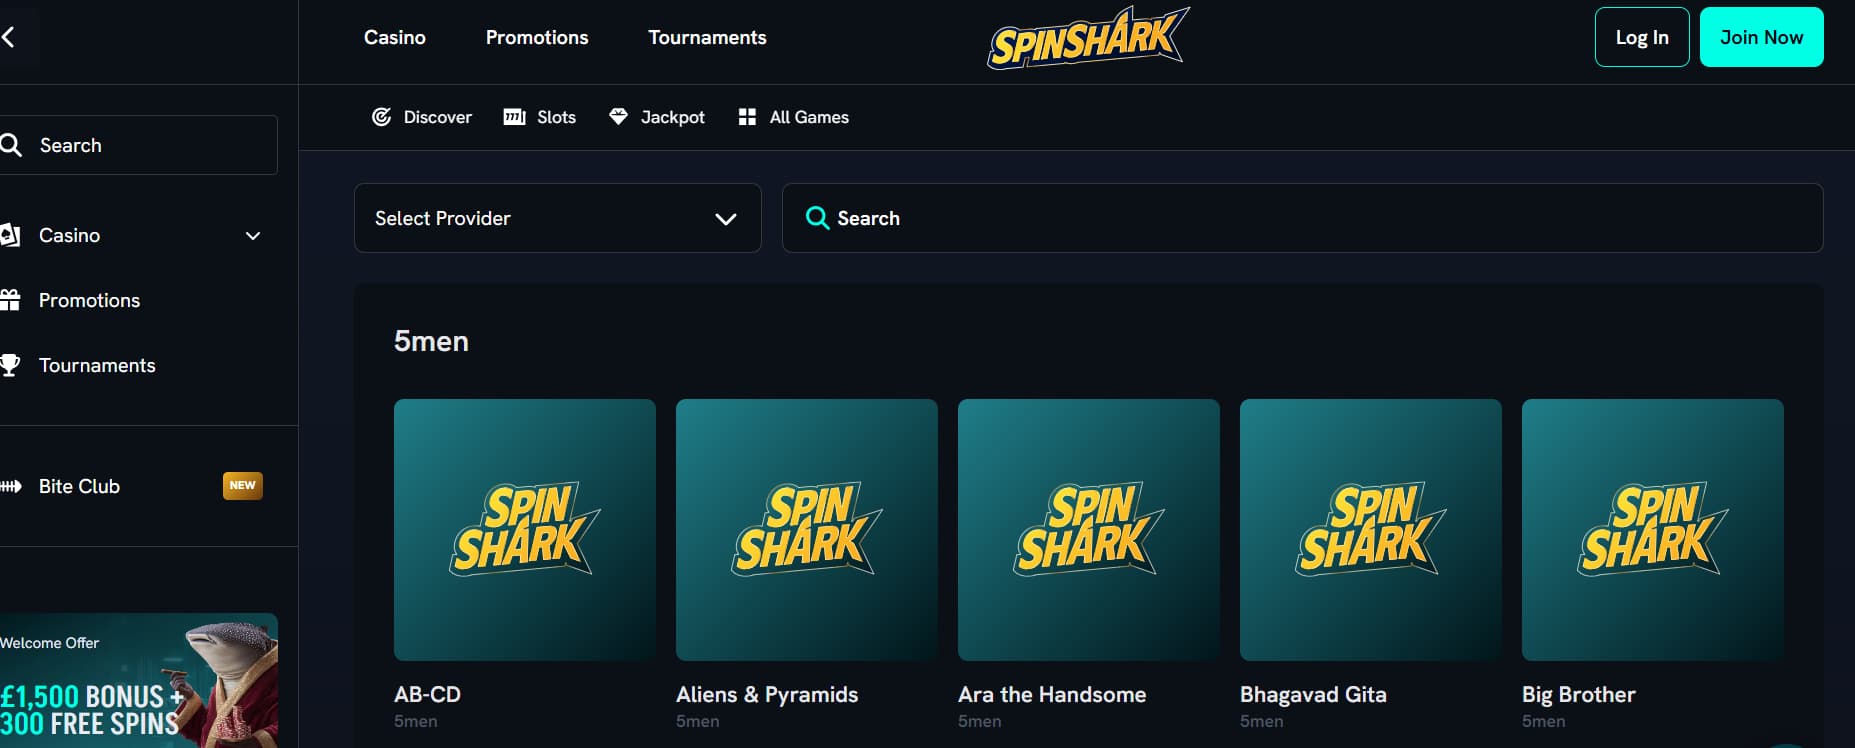Click the Bite Club shark-bone icon
Viewport: 1855px width, 748px height.
(x=10, y=486)
